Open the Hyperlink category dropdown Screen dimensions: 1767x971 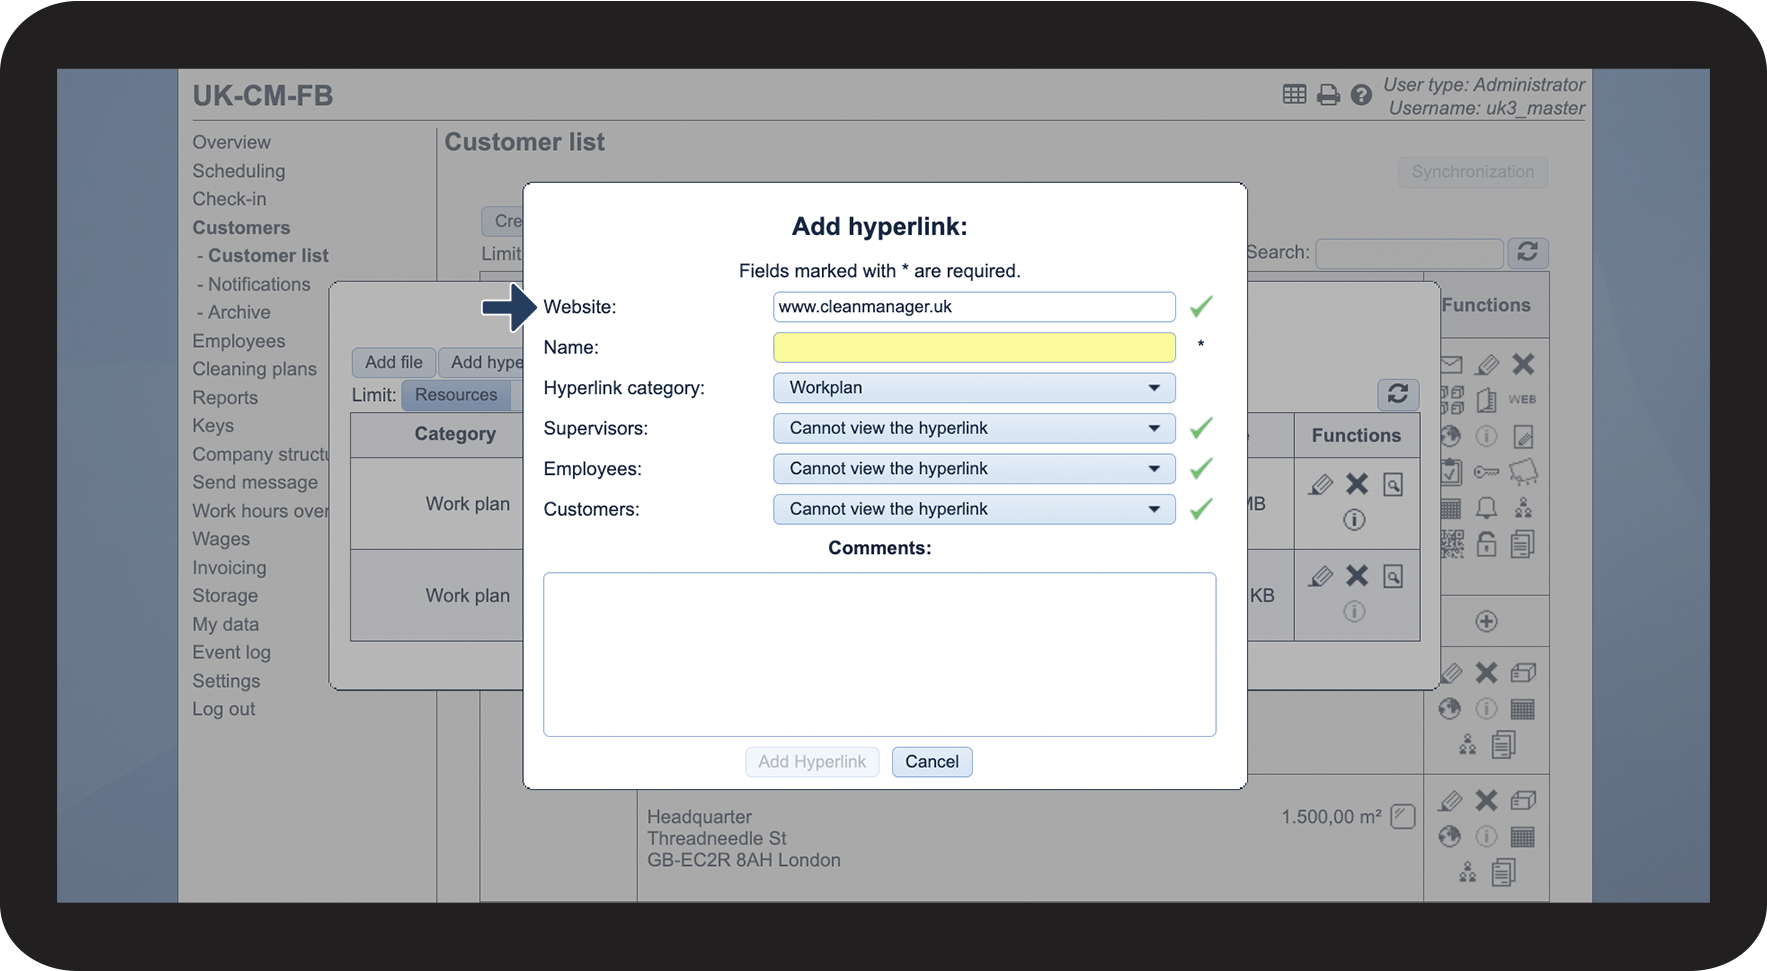(x=974, y=388)
